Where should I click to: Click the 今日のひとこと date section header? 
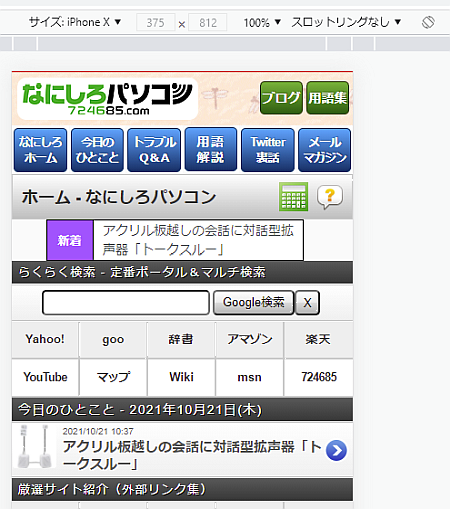[x=182, y=409]
